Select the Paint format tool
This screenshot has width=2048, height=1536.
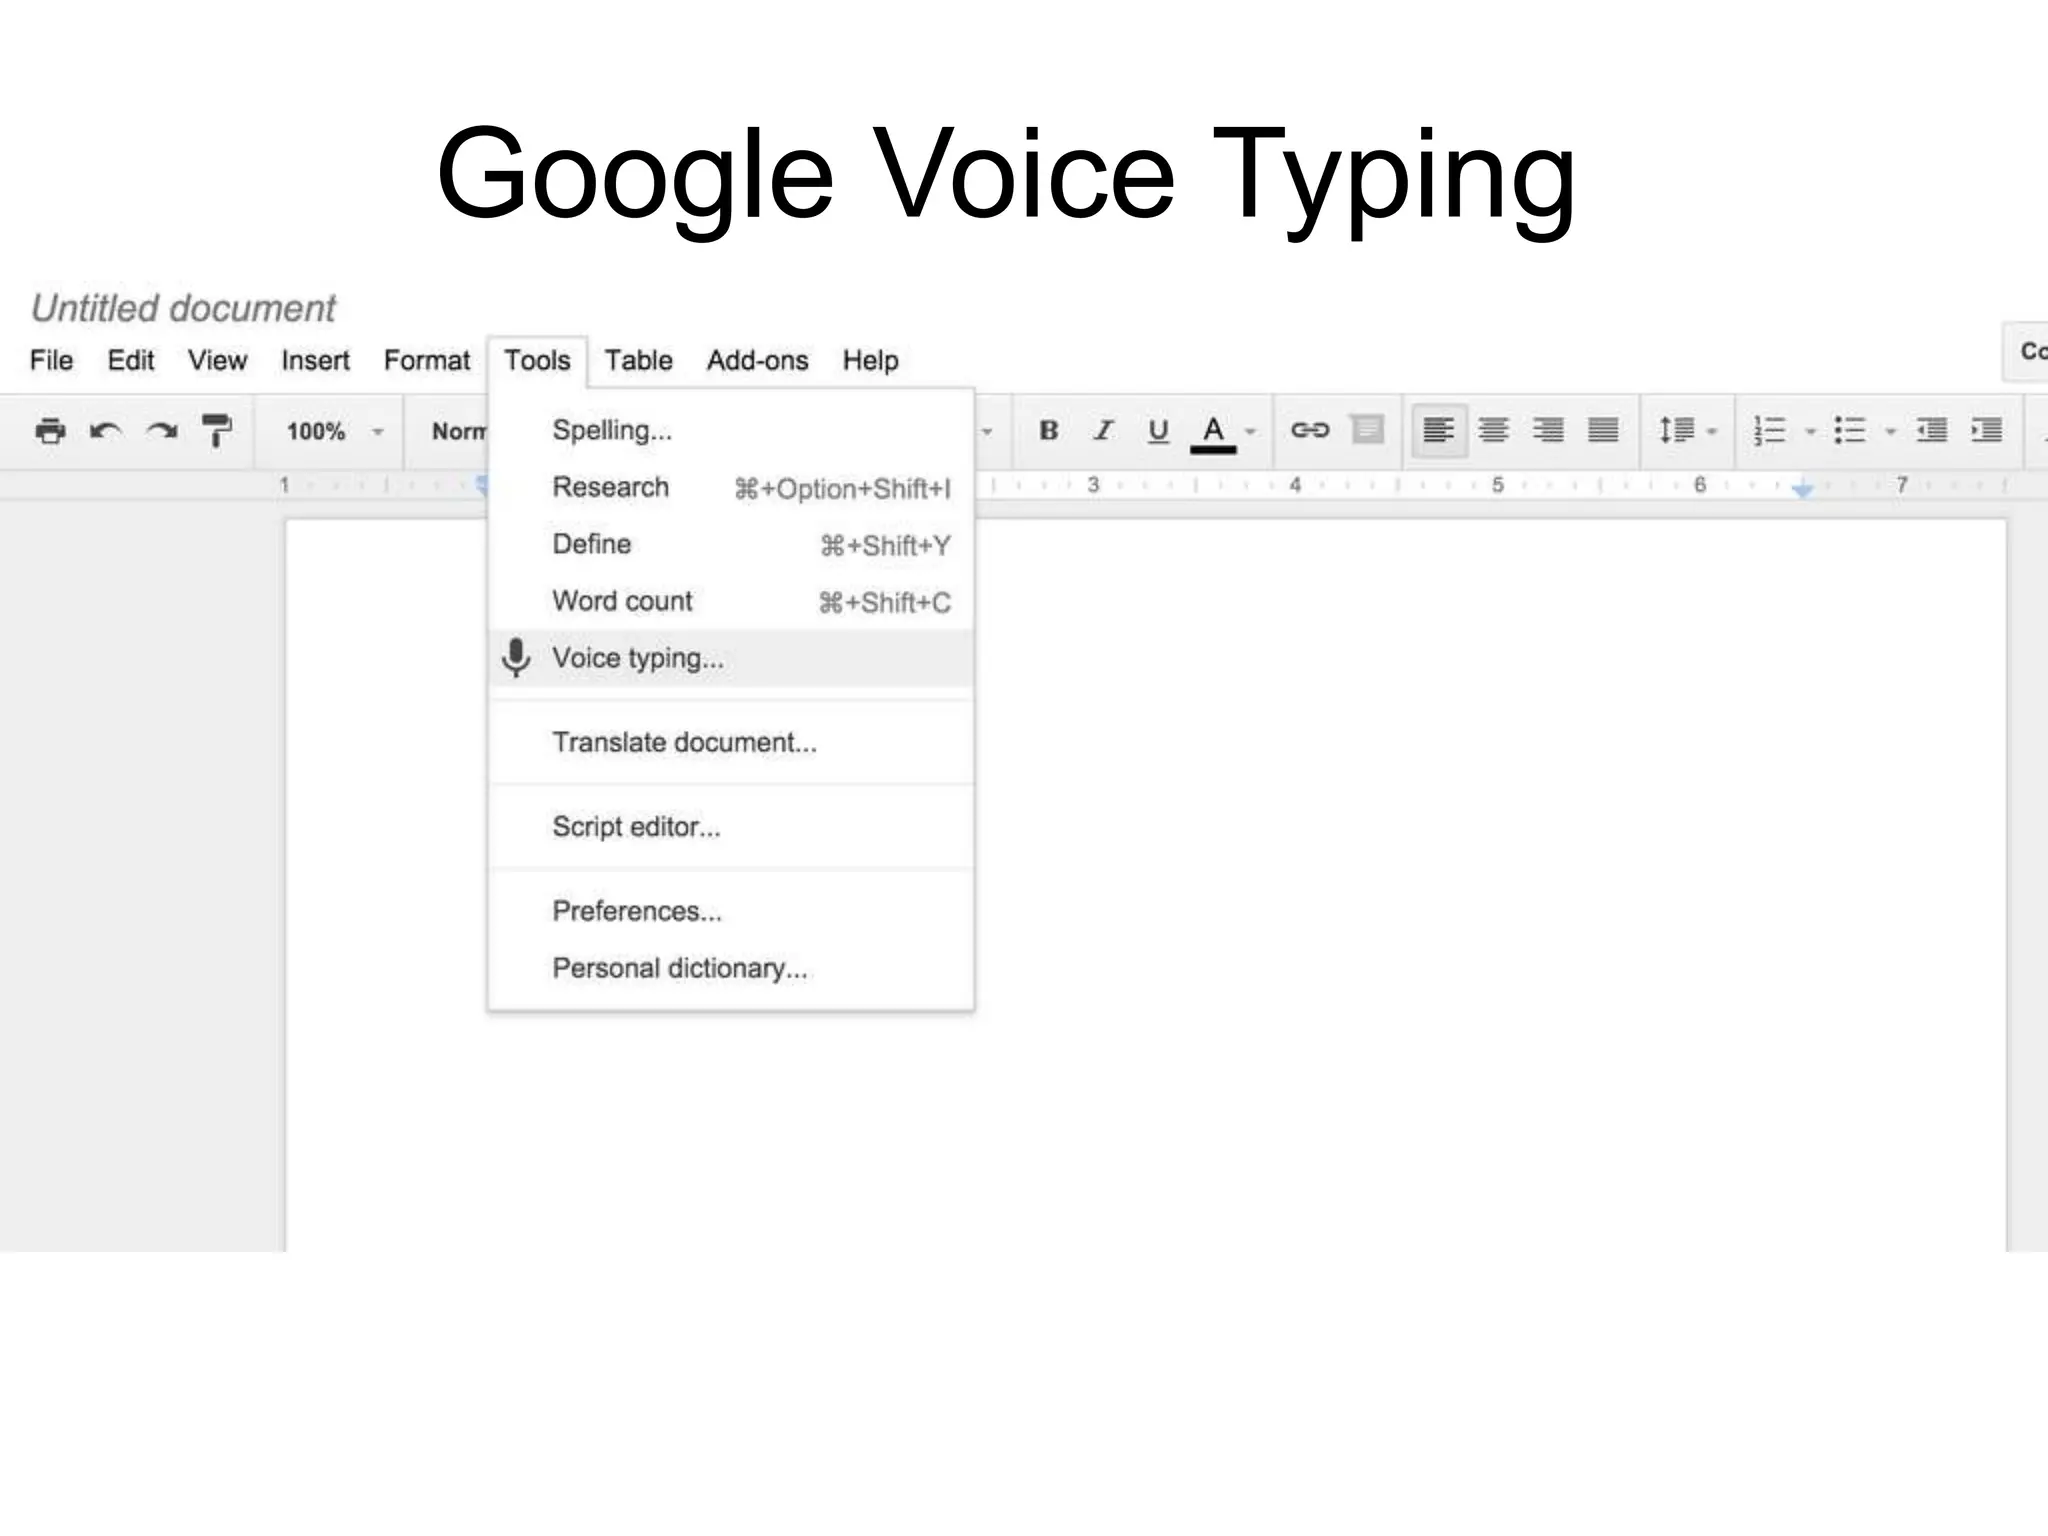(x=216, y=431)
